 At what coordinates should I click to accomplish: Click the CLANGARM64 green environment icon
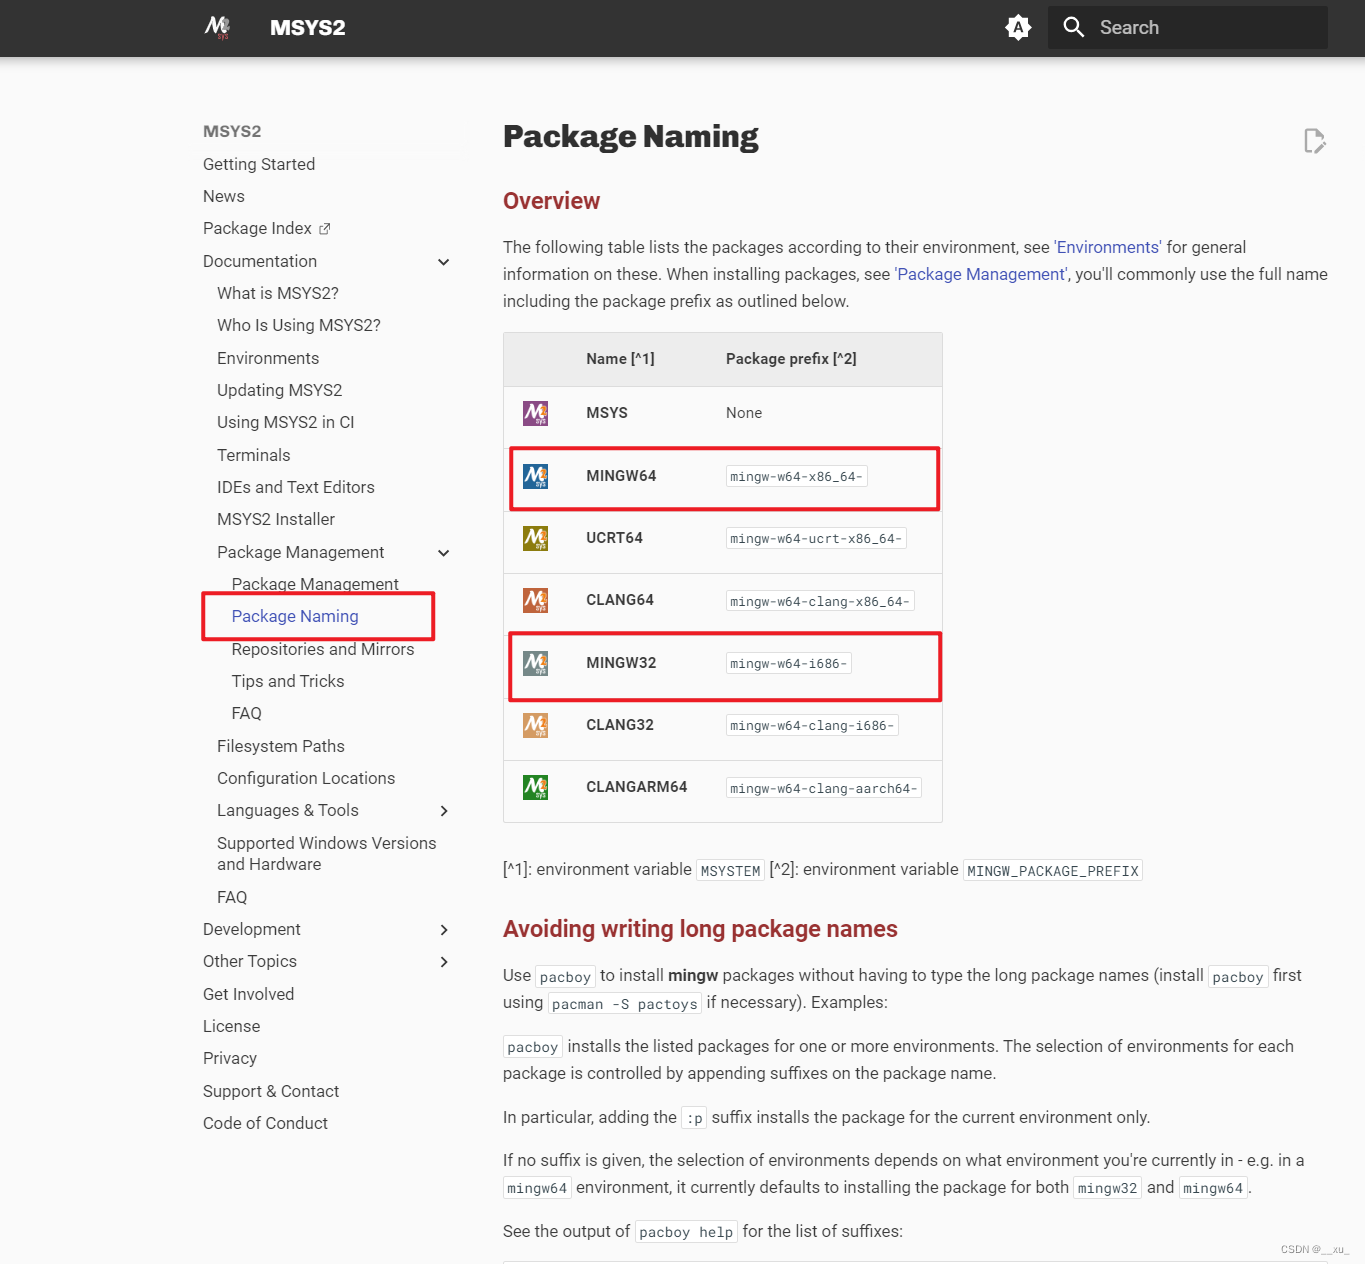(536, 787)
